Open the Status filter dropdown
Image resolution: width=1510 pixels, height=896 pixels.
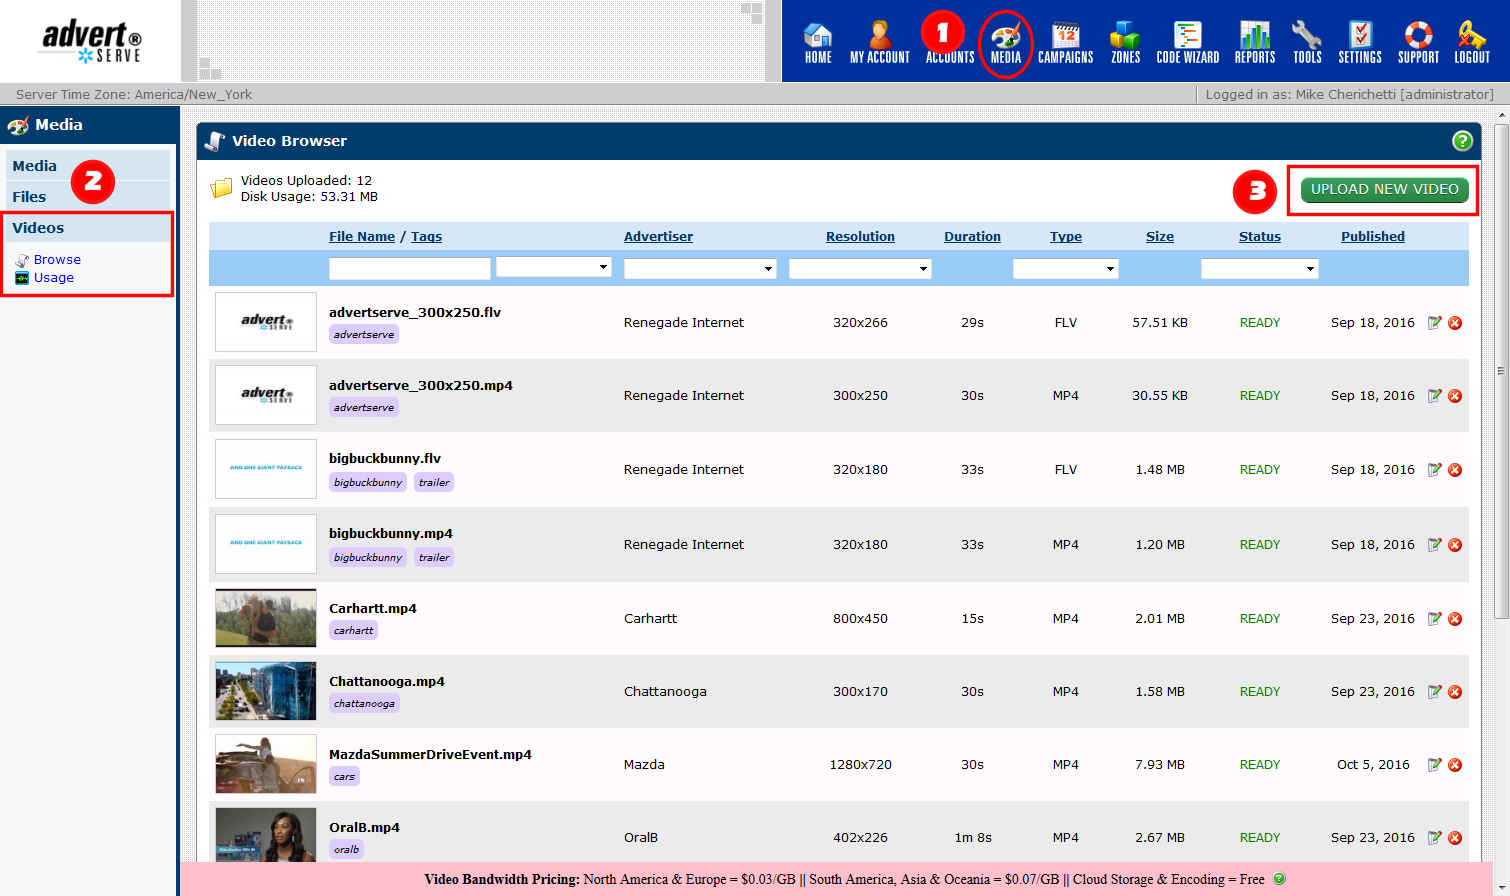[1260, 269]
